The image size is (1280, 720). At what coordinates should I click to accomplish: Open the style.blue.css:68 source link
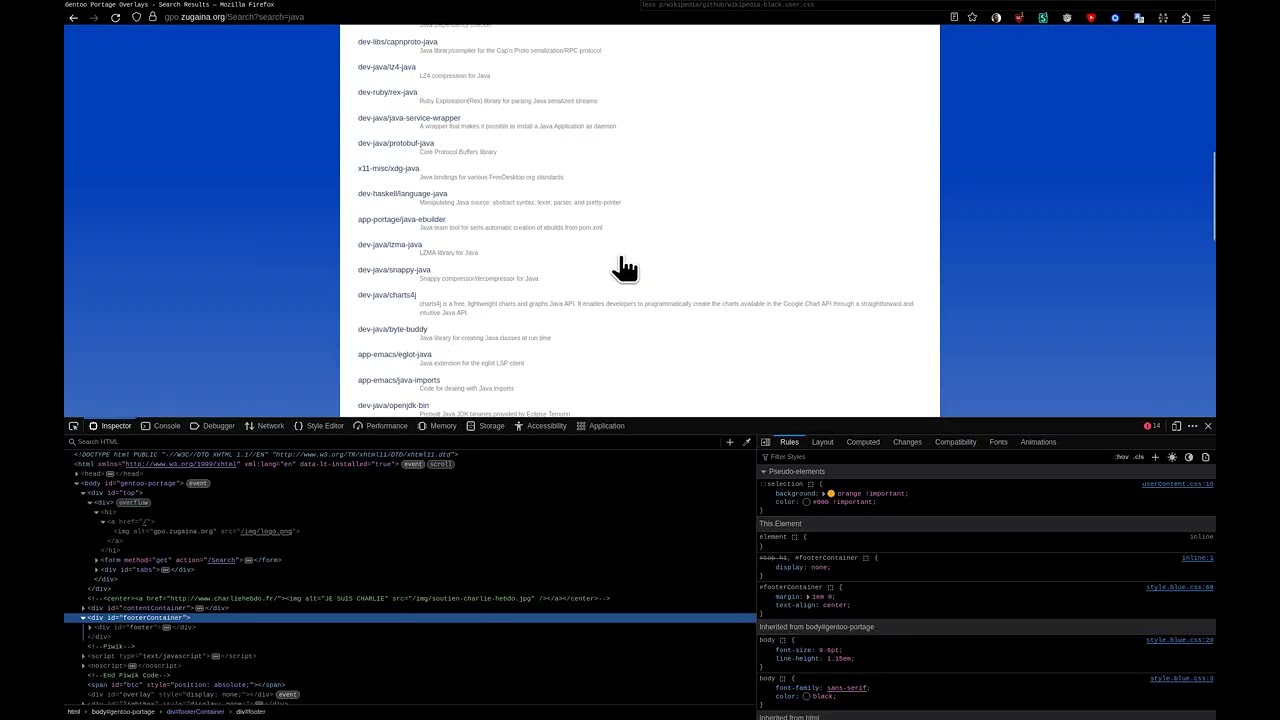pos(1180,587)
